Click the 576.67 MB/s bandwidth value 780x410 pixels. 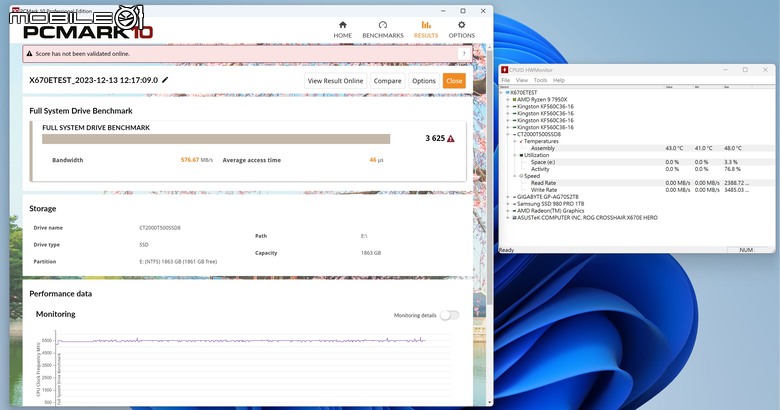(x=196, y=160)
